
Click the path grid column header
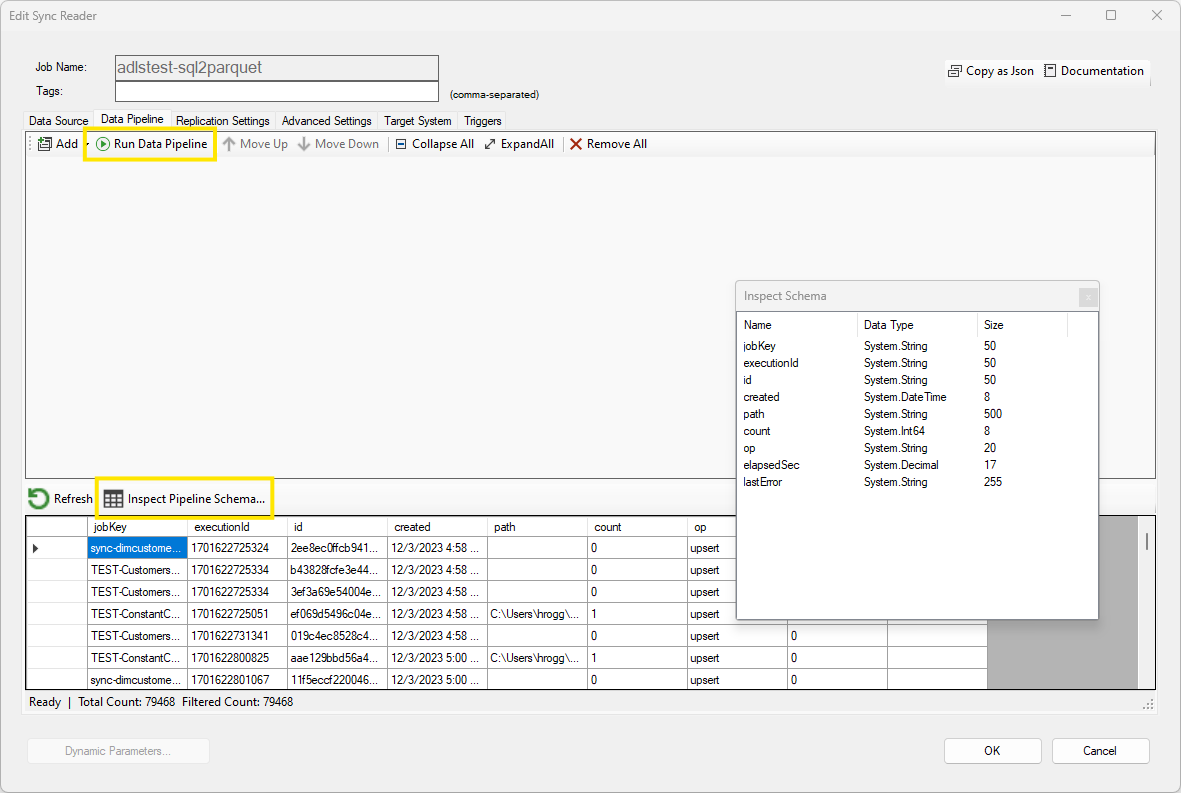[x=538, y=527]
